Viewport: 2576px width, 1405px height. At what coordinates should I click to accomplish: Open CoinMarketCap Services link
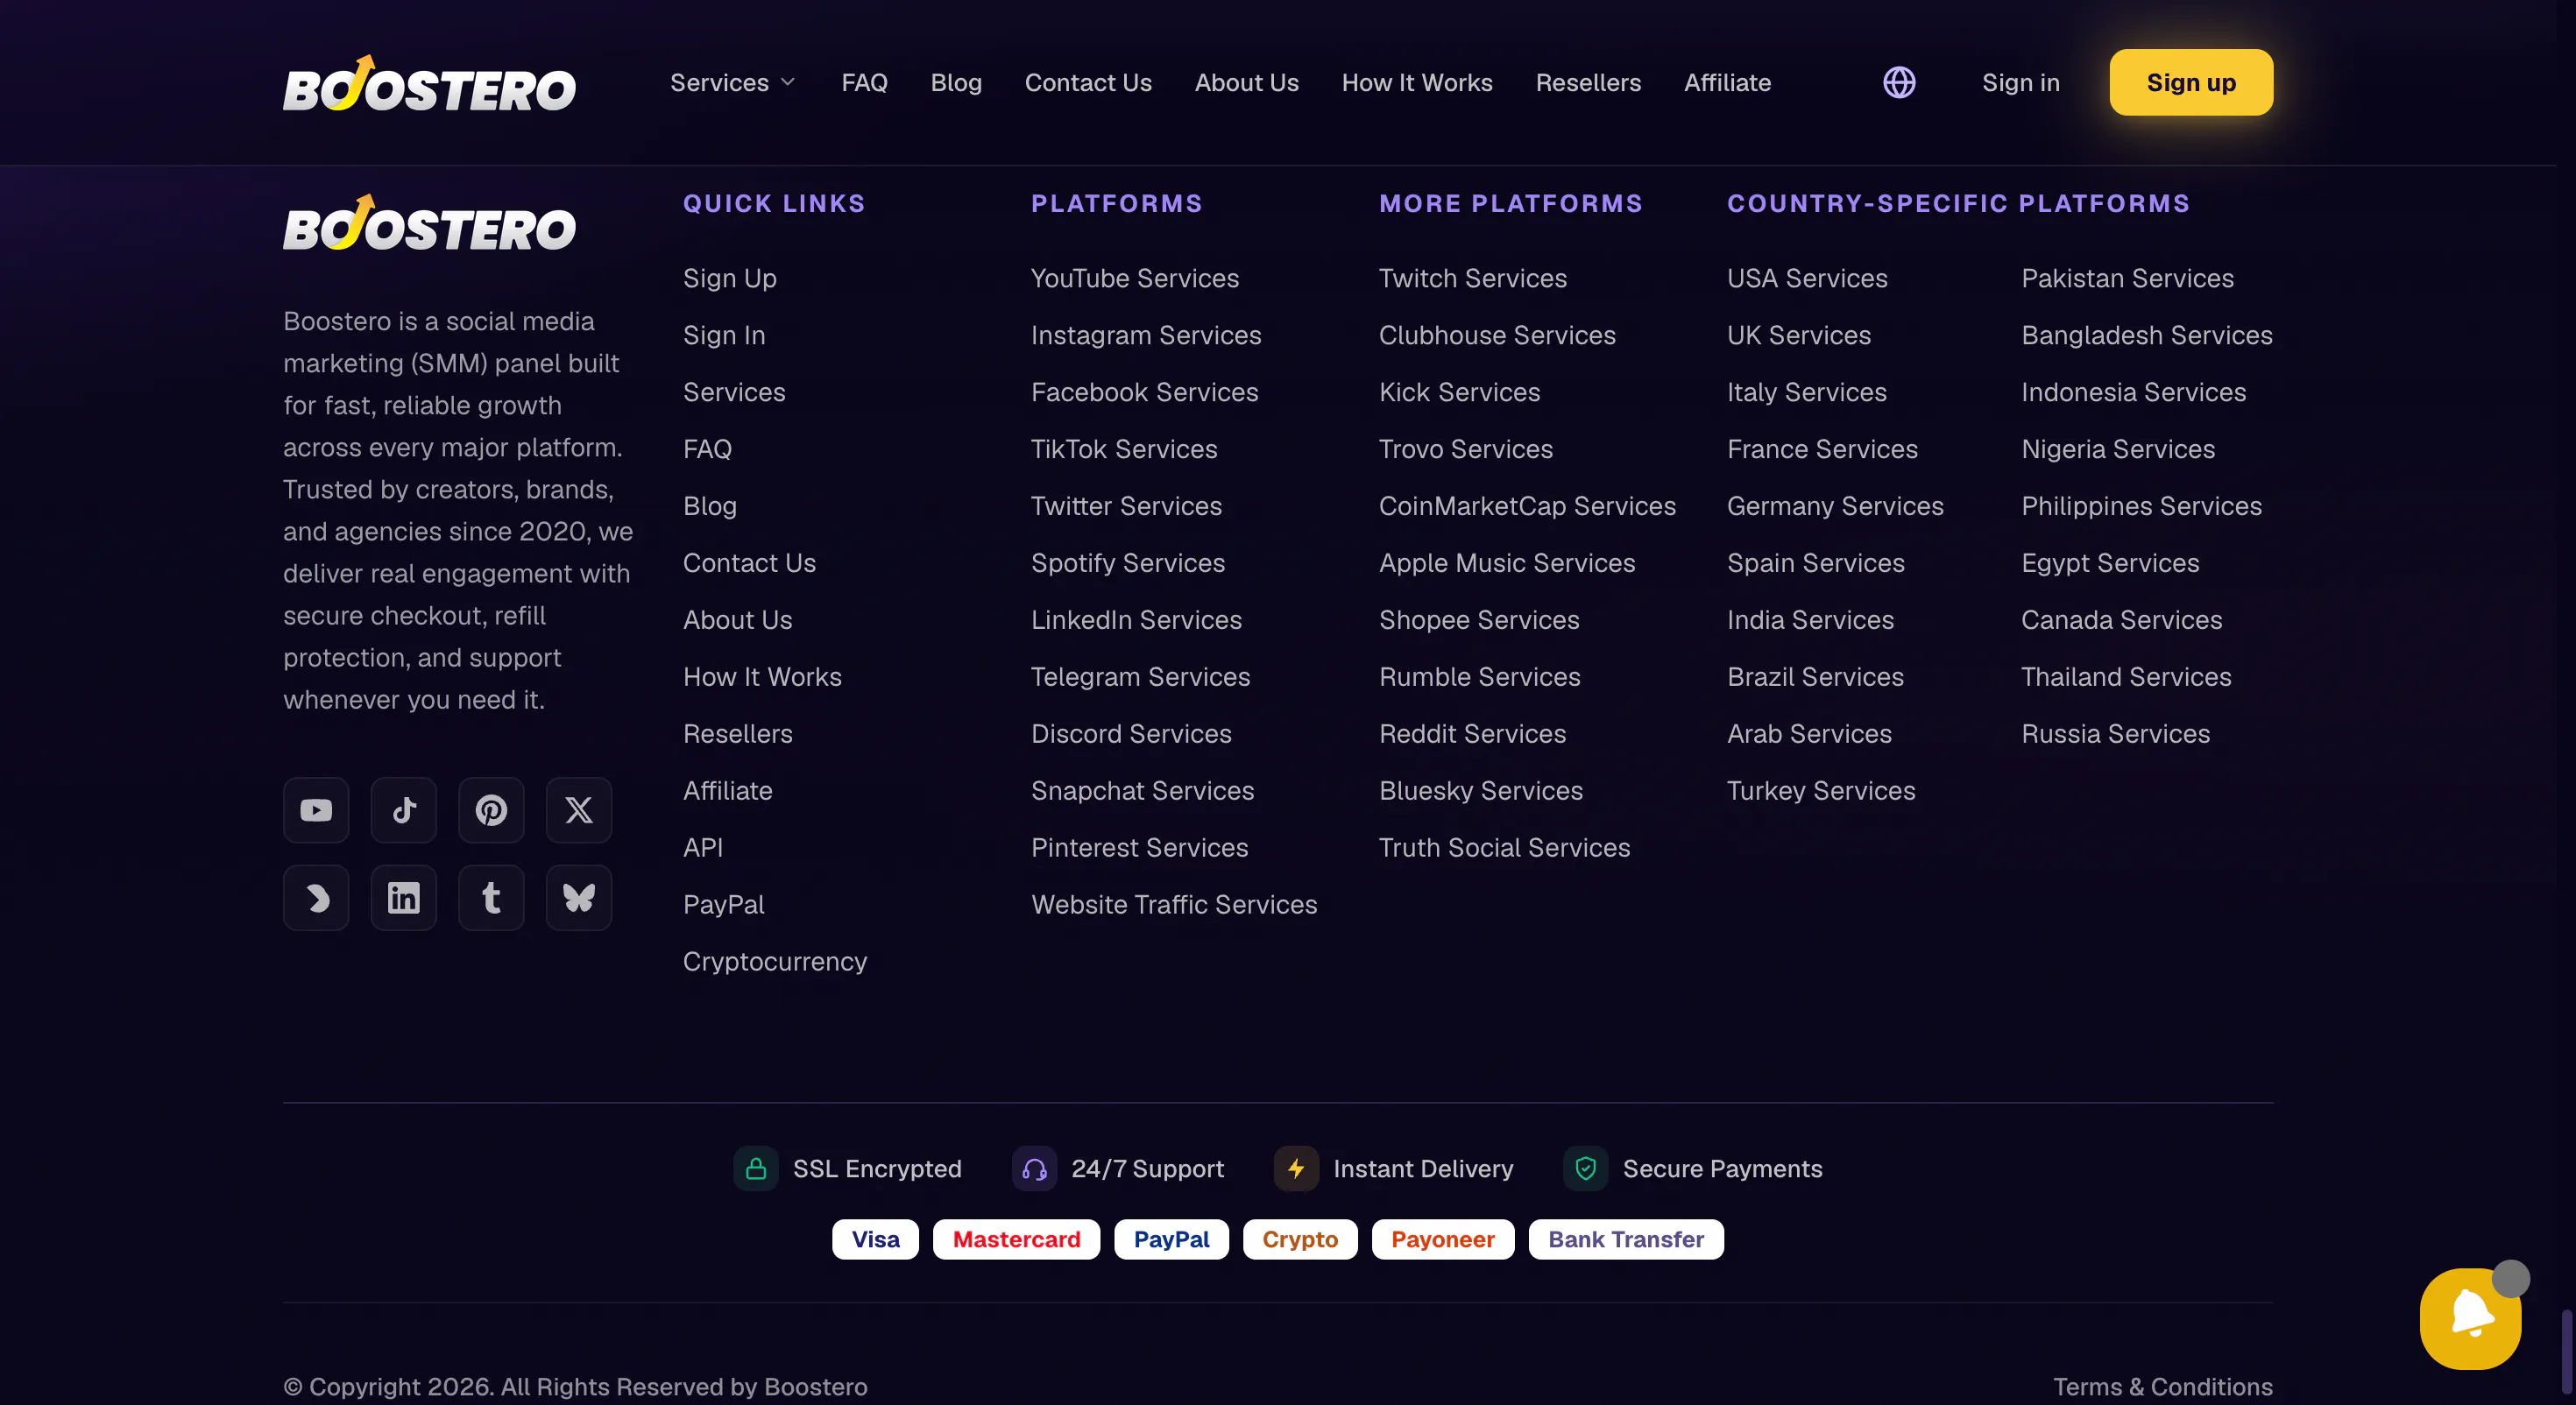pos(1527,506)
